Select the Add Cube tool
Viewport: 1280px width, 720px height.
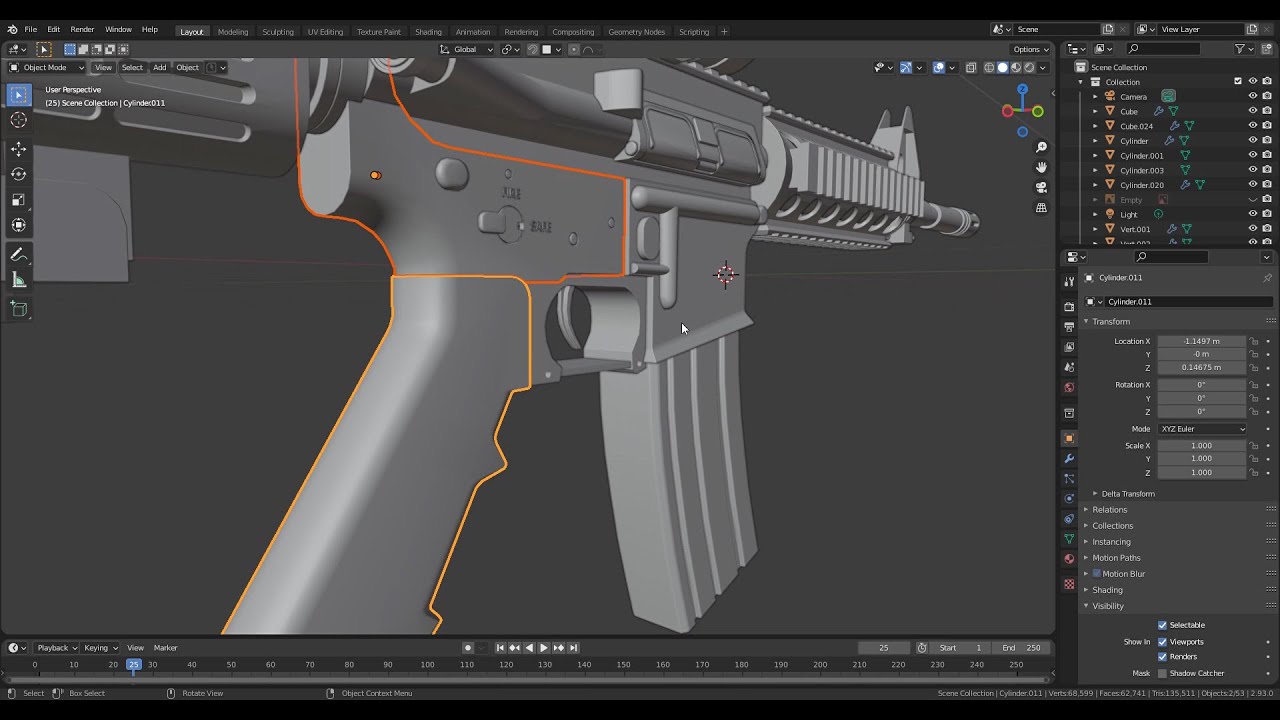[x=18, y=309]
